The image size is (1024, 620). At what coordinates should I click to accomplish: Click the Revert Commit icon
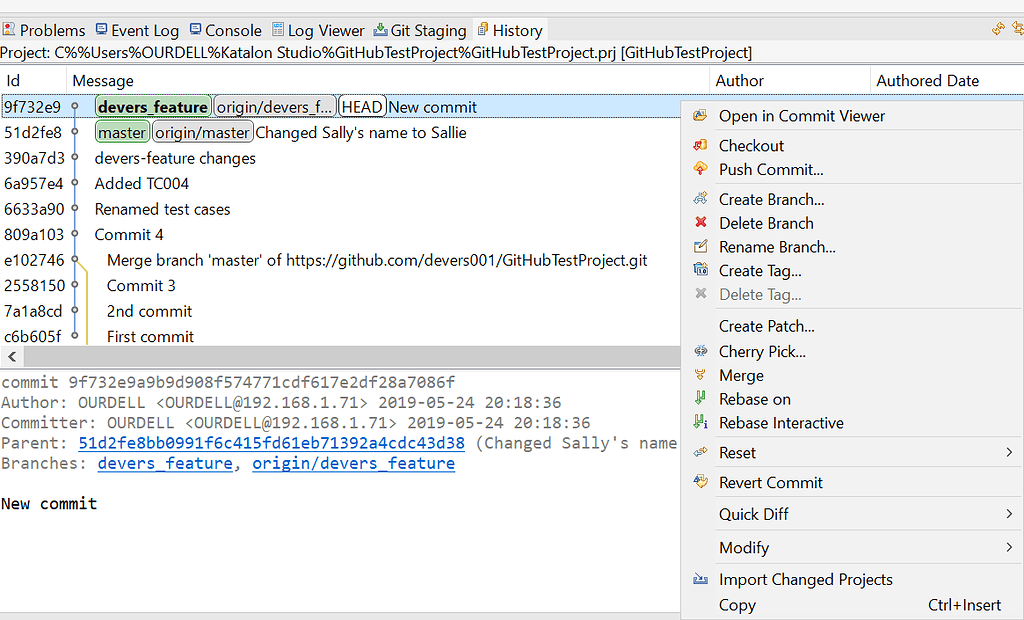700,482
